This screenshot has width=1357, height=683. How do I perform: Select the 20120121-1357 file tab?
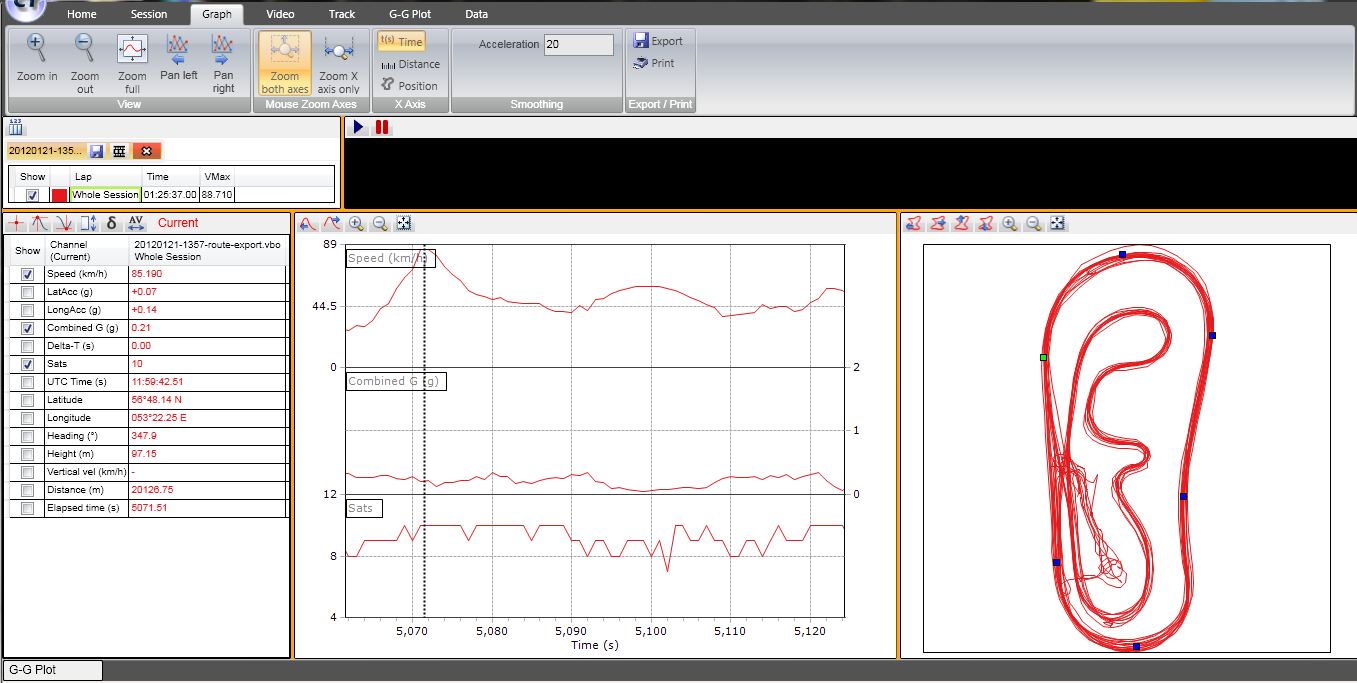click(x=45, y=151)
